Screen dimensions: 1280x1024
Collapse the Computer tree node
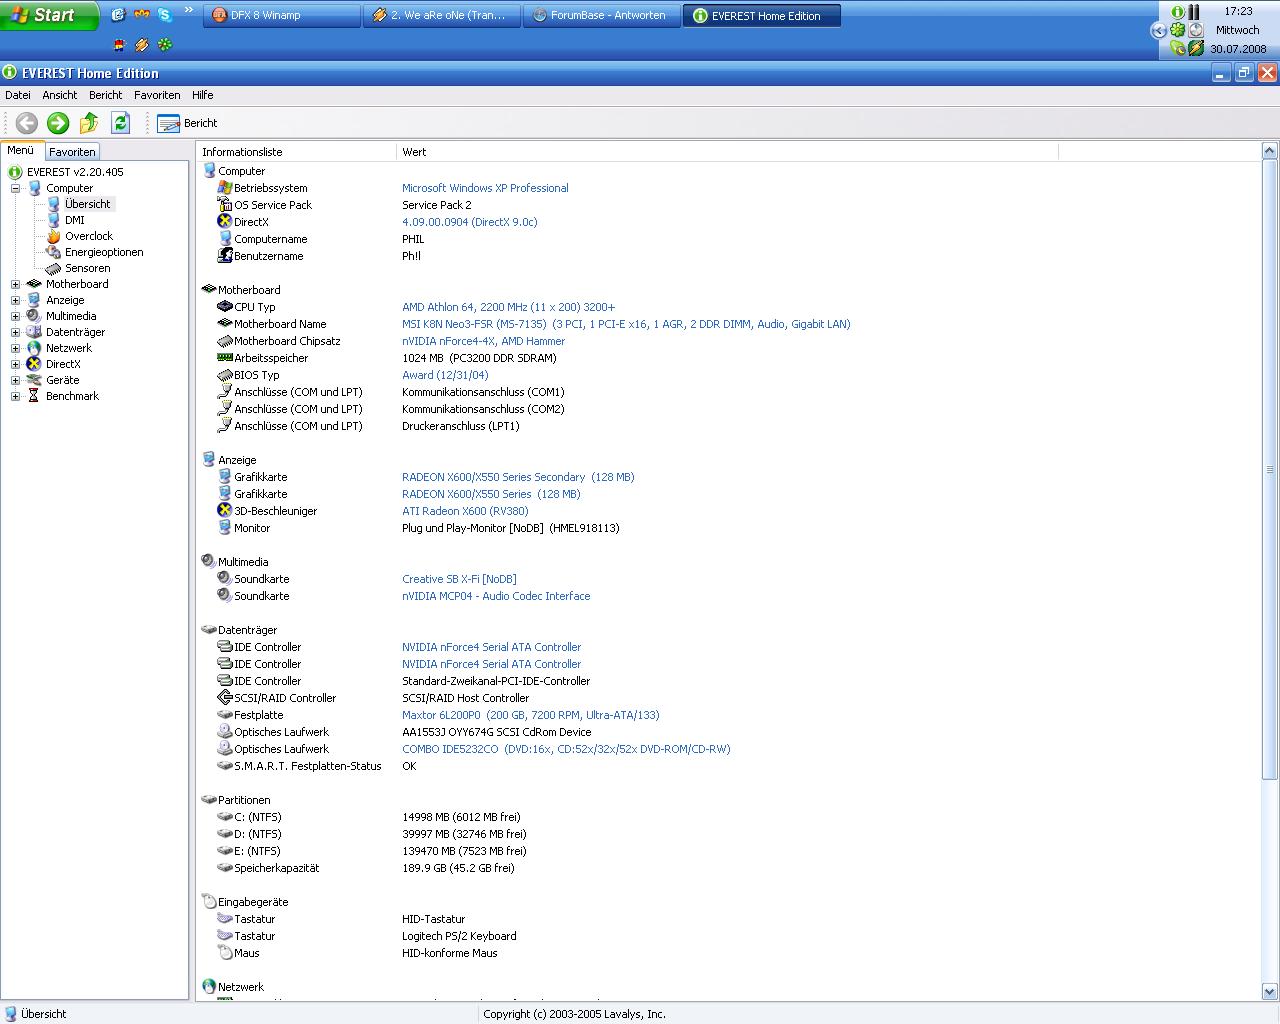(15, 188)
